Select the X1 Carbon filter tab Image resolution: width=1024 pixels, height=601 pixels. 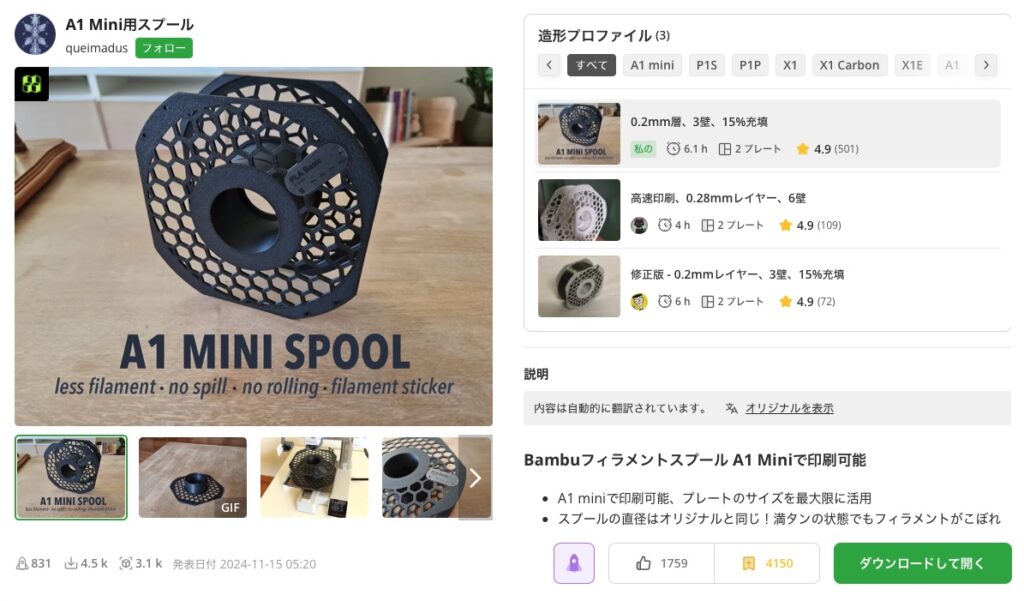[849, 65]
